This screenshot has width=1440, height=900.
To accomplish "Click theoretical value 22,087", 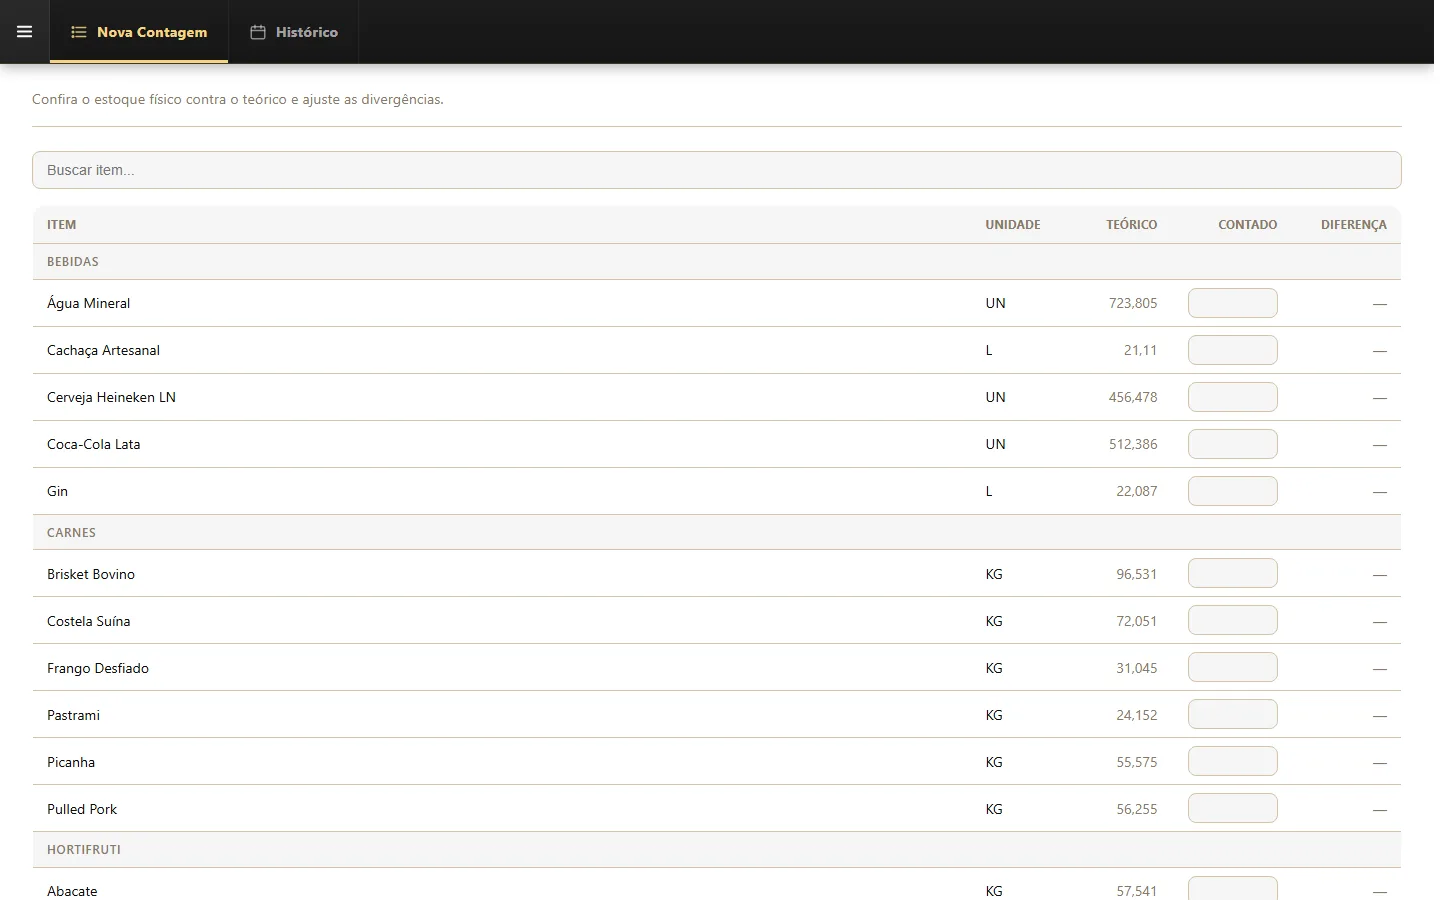I will click(1136, 491).
